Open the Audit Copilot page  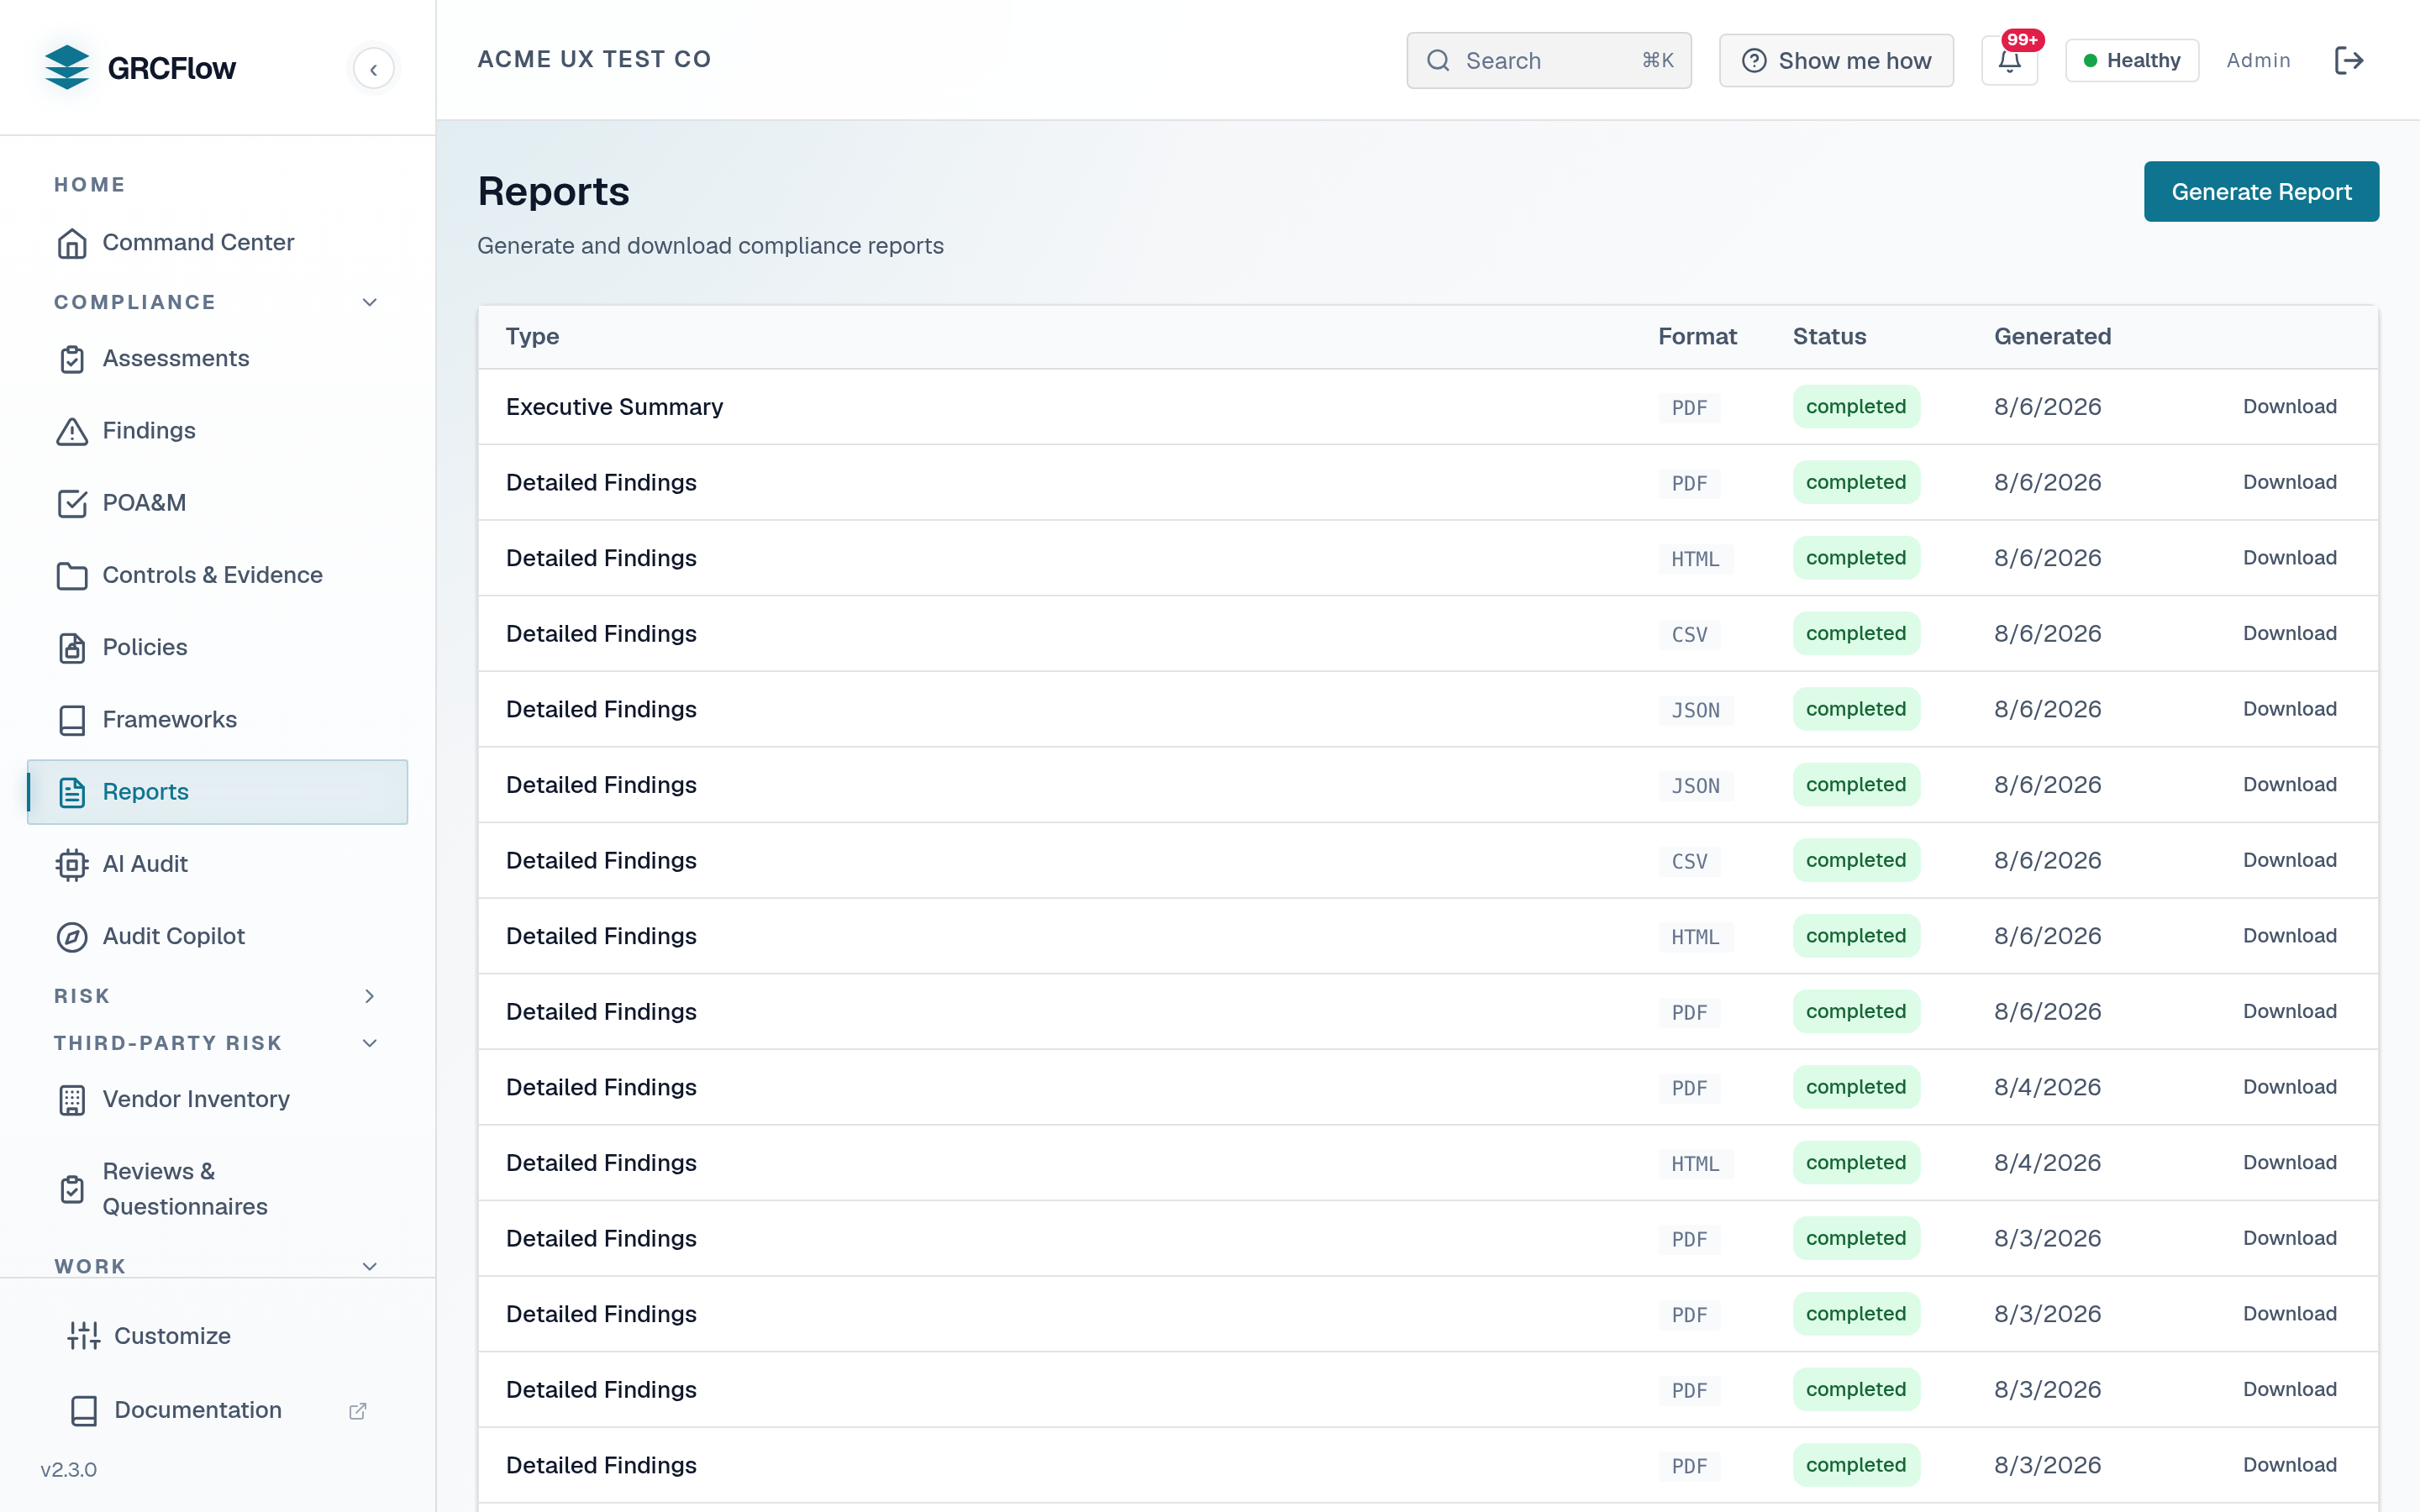tap(217, 937)
